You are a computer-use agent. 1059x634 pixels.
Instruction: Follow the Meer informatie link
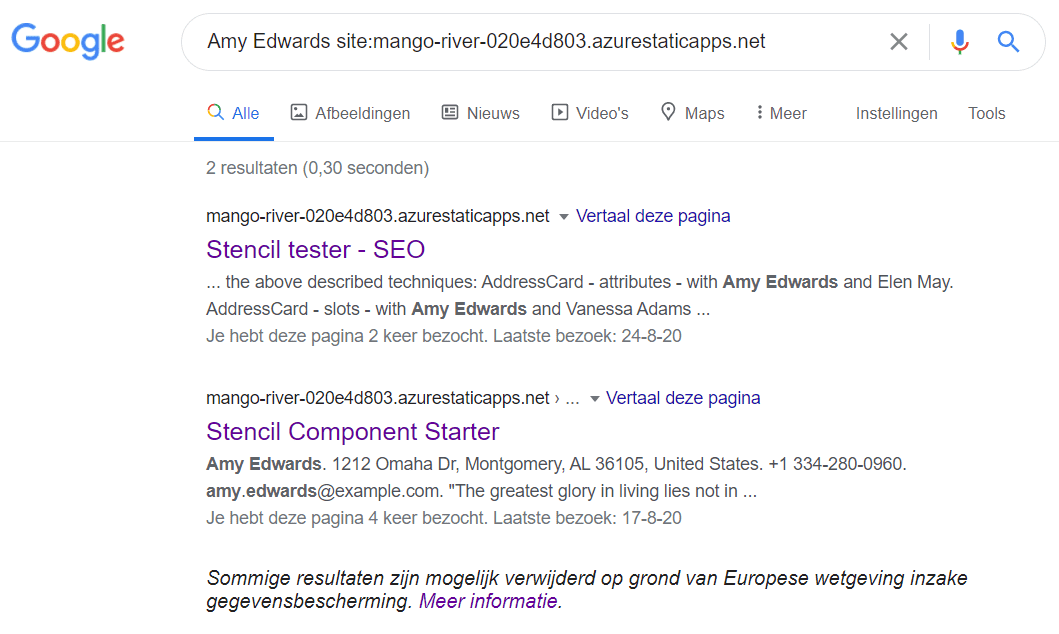488,601
